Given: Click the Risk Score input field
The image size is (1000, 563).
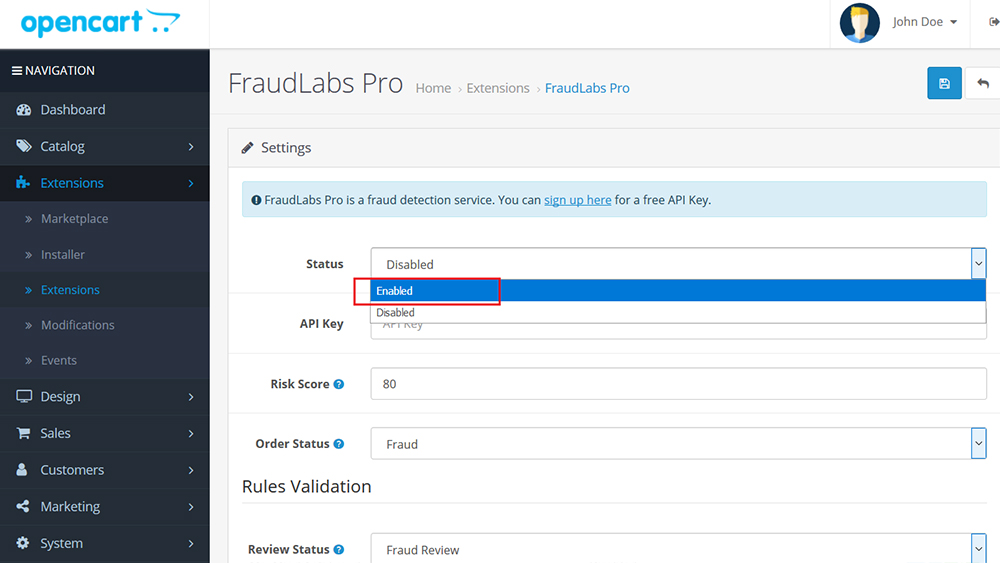Looking at the screenshot, I should 679,384.
